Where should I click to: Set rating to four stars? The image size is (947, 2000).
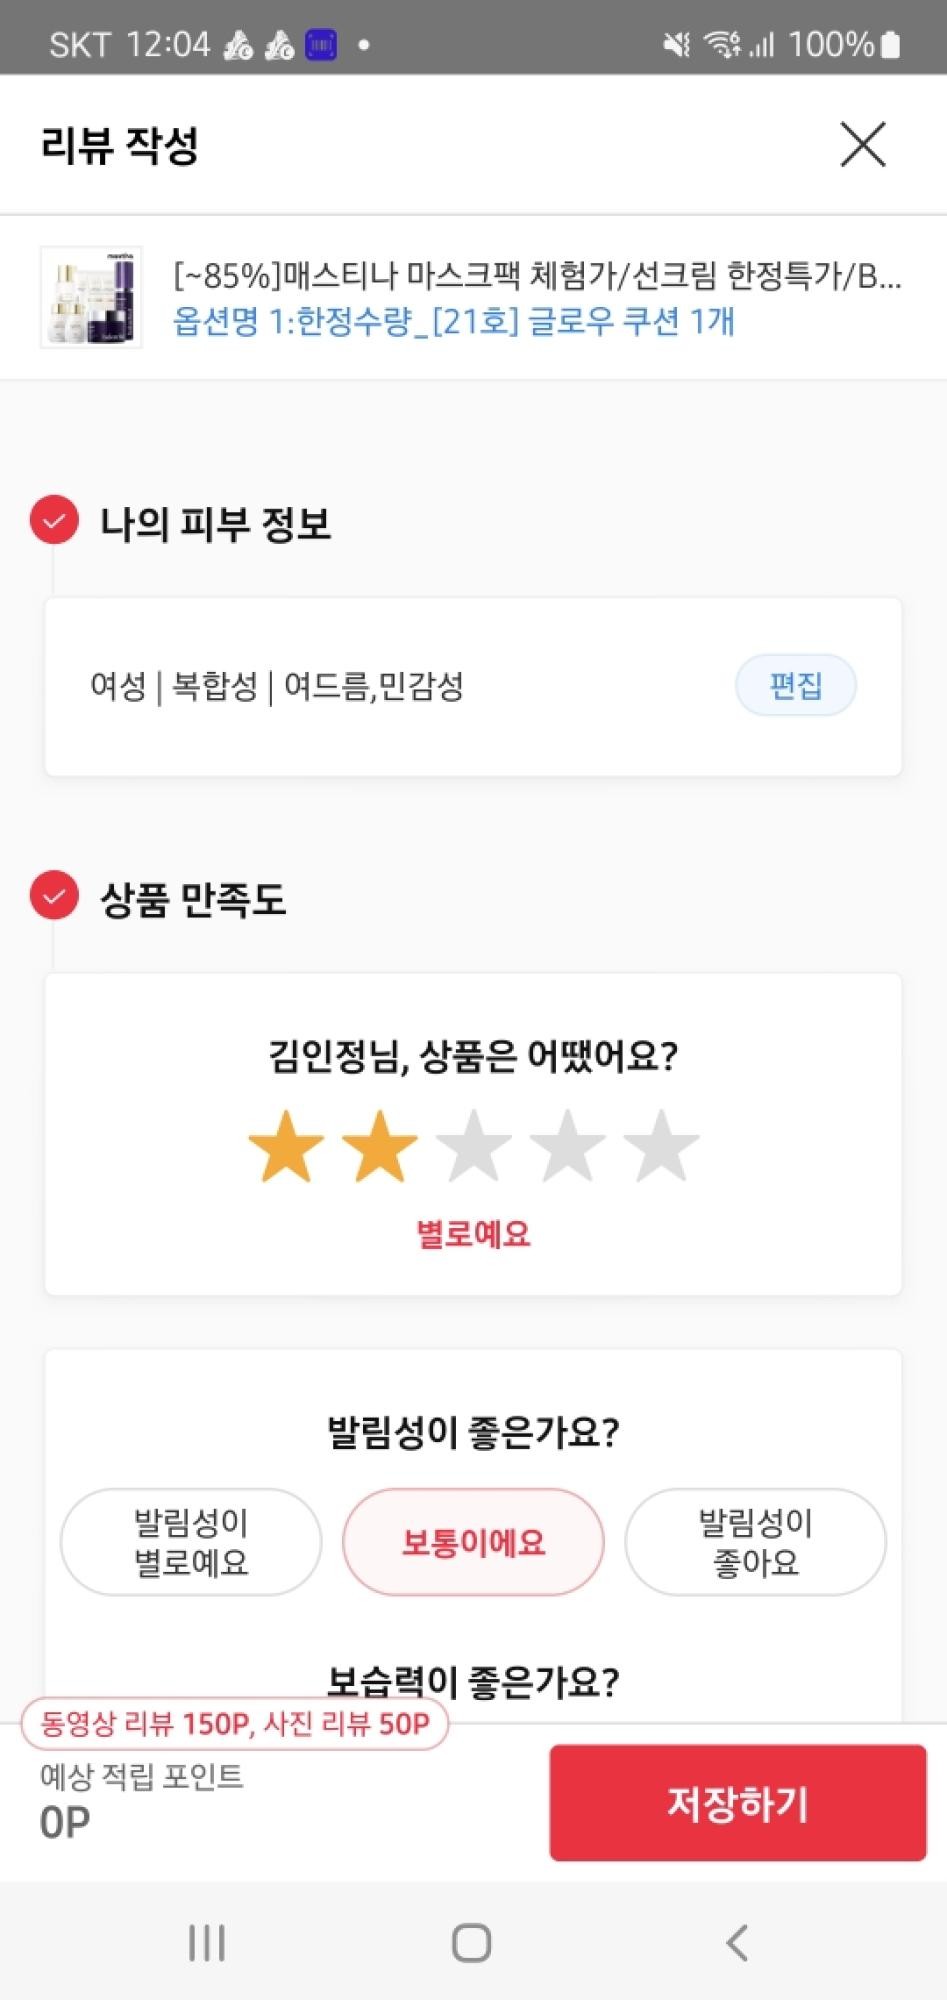click(x=567, y=1146)
